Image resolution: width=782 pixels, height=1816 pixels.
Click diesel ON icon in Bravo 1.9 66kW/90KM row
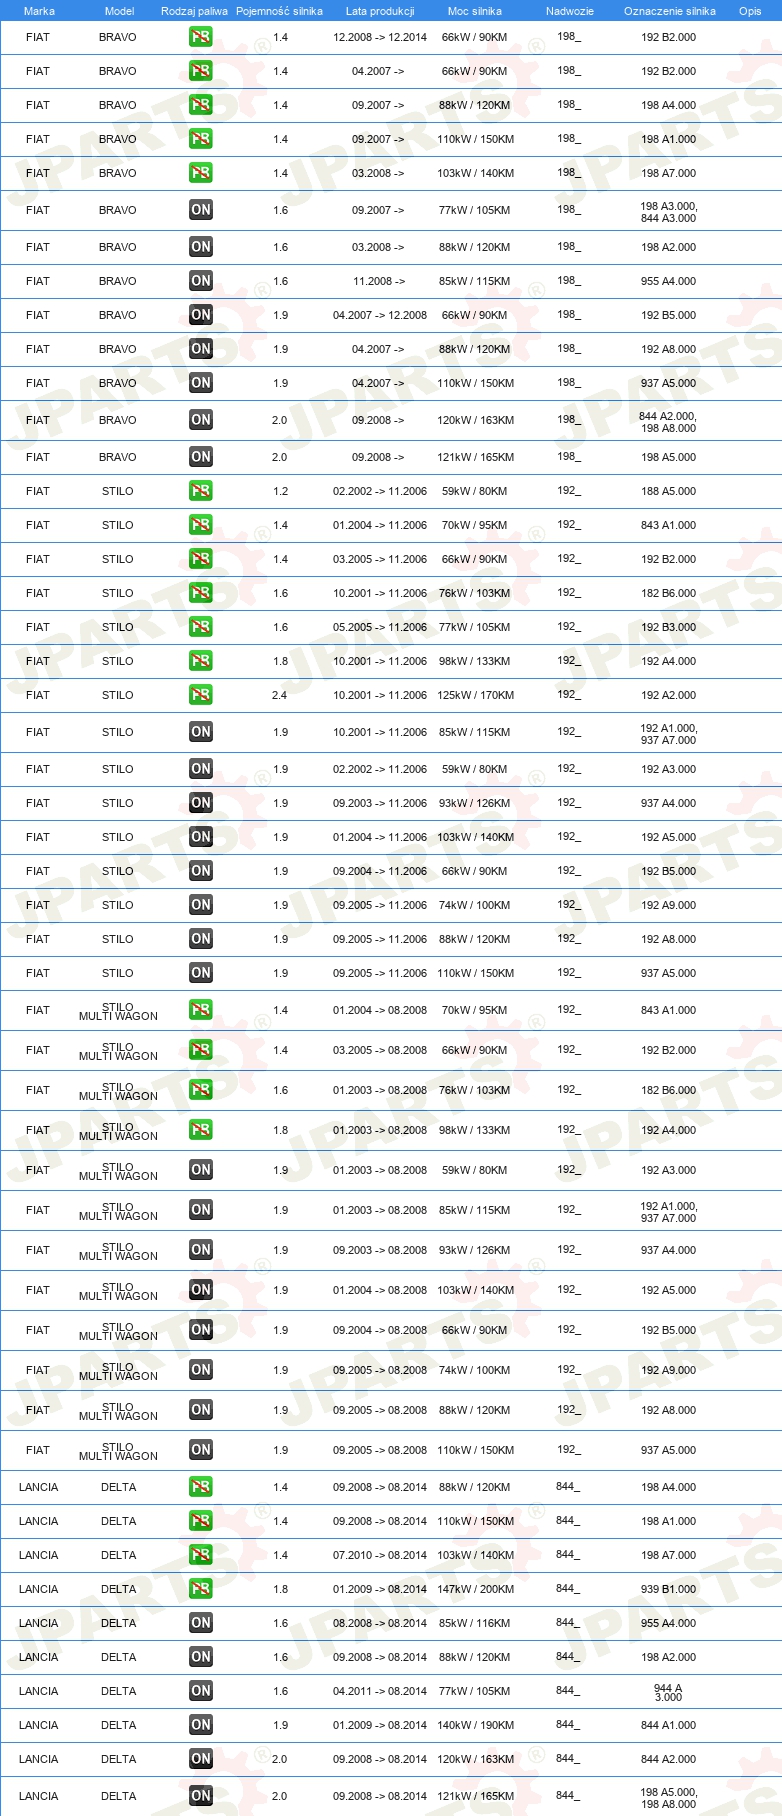tap(201, 315)
